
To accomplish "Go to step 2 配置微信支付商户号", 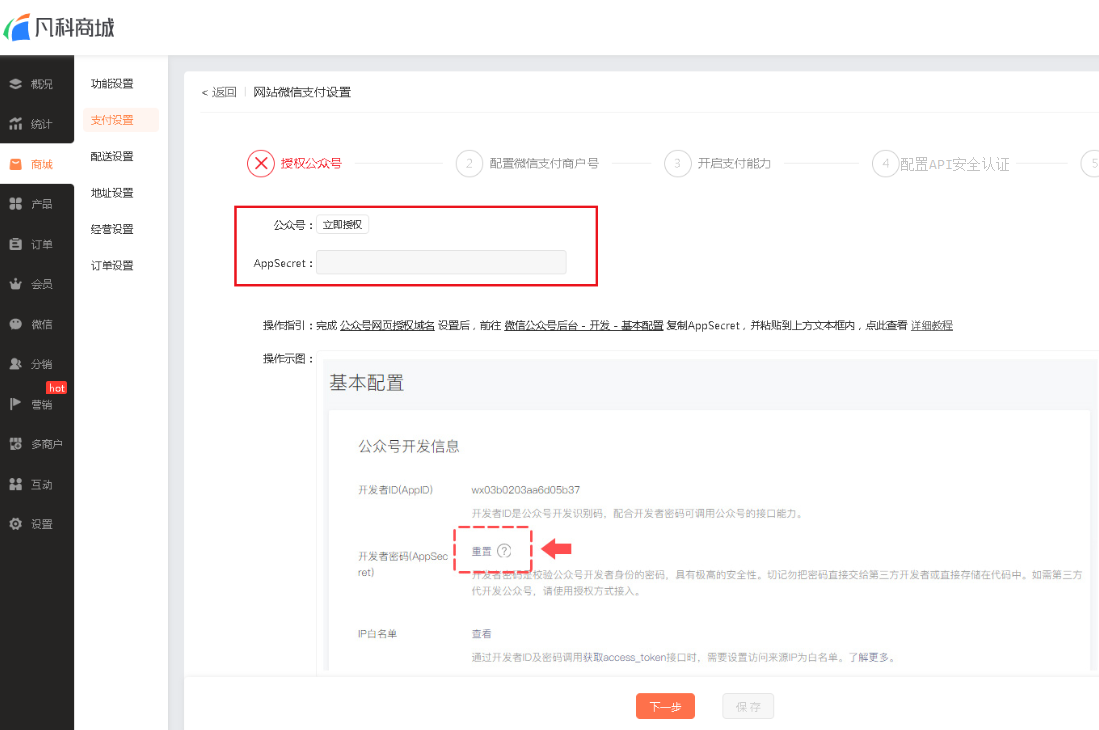I will pos(527,163).
